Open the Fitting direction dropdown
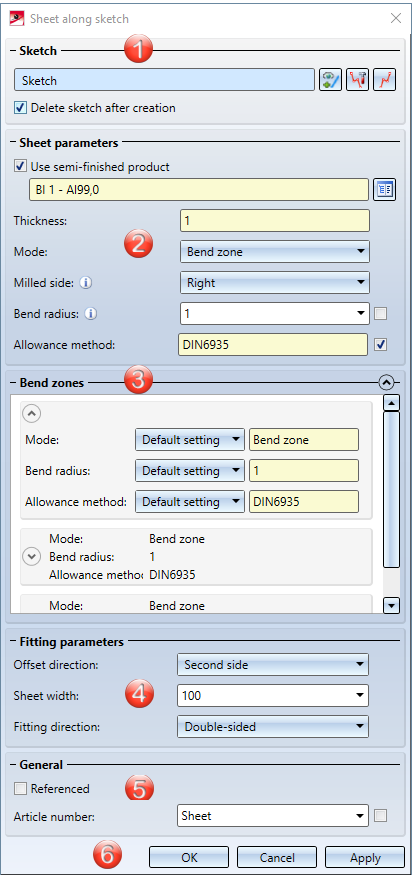The width and height of the screenshot is (415, 875). coord(273,727)
